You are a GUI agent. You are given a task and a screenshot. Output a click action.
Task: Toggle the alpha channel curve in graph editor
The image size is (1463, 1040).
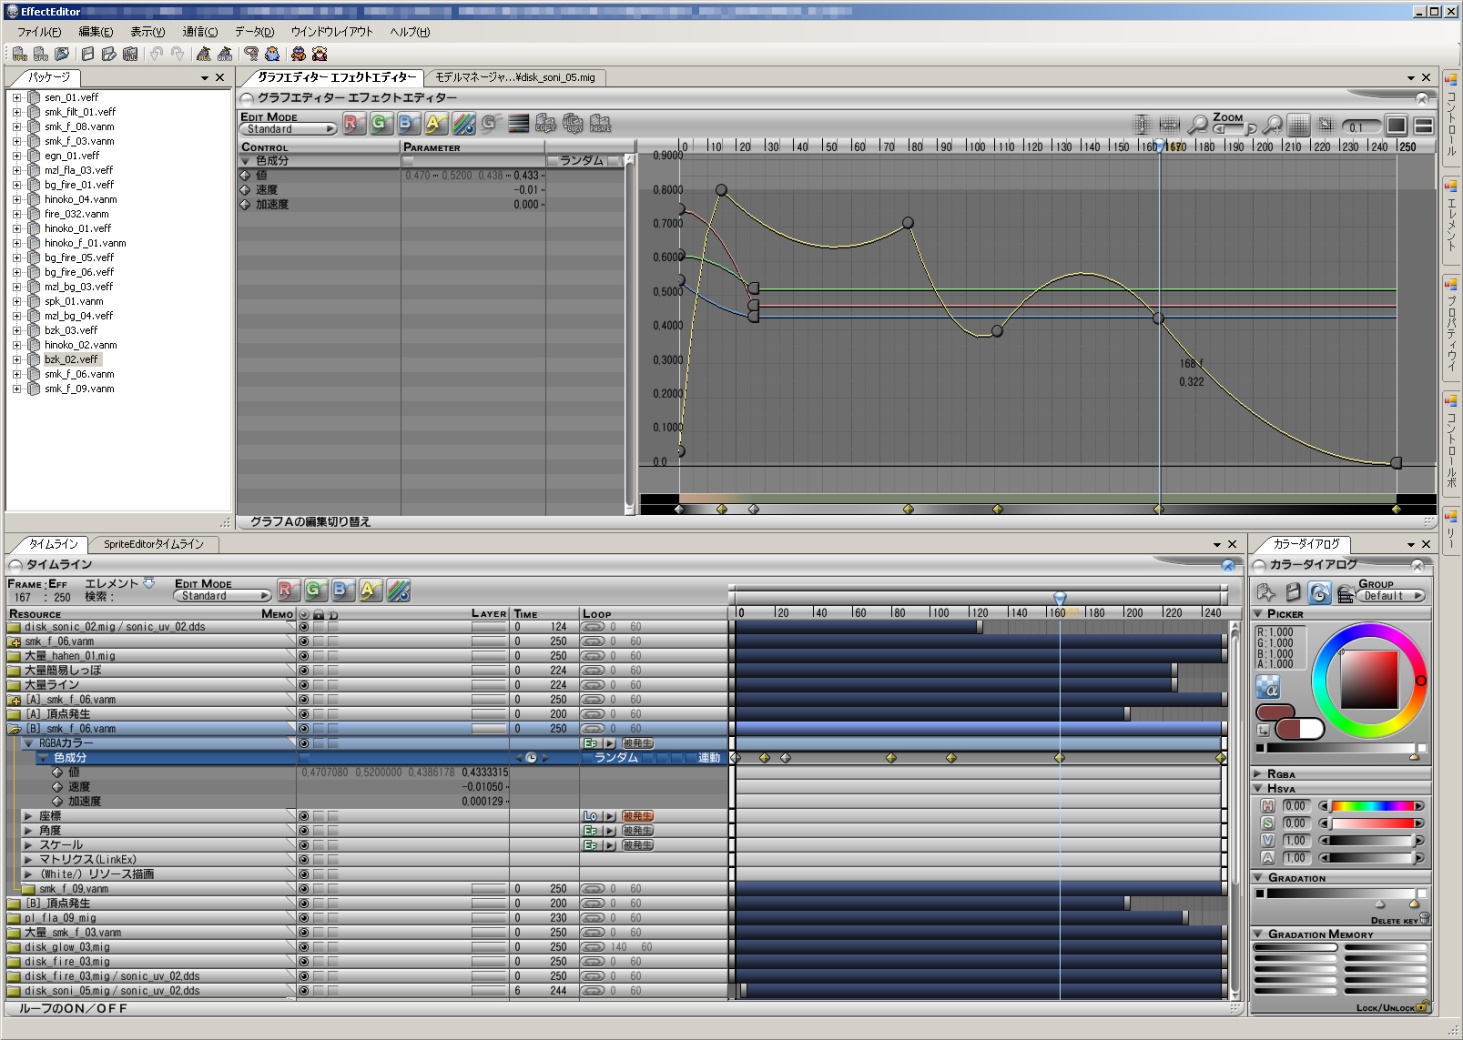pyautogui.click(x=435, y=123)
